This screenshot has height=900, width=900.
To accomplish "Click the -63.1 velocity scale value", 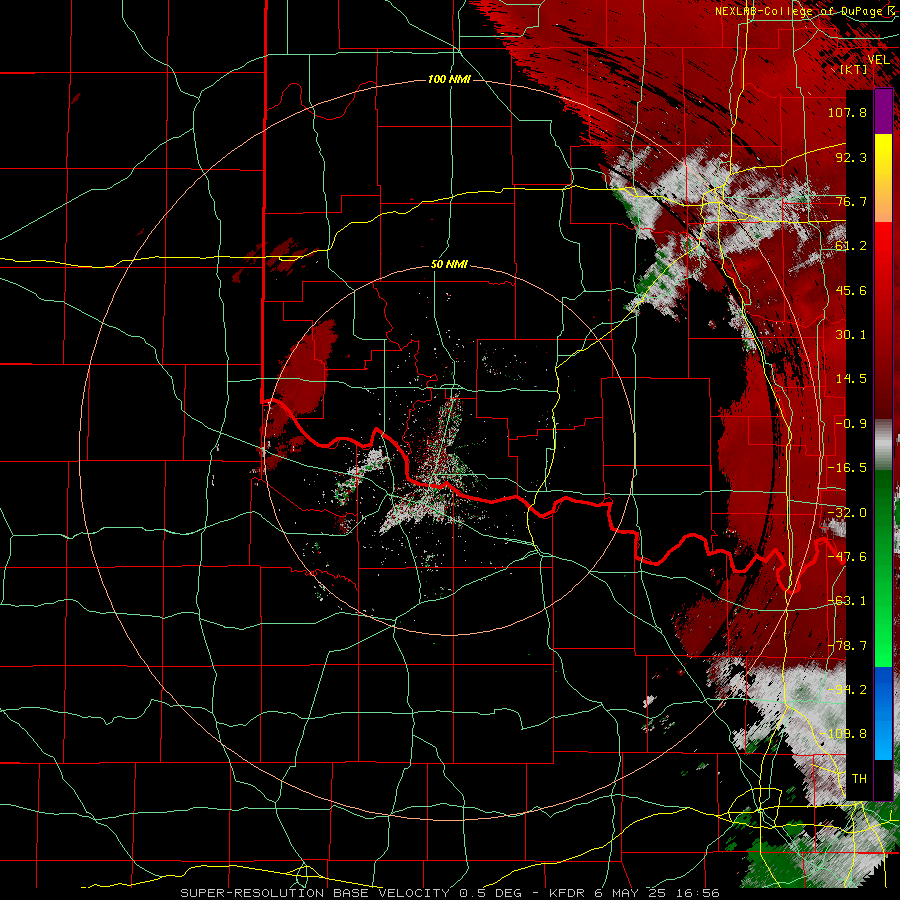I will 847,601.
